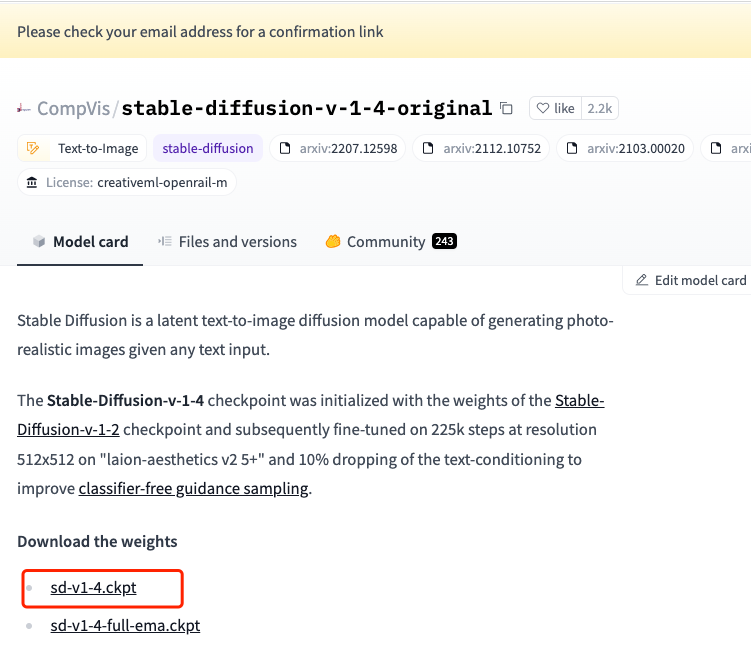Click the document icon on arxiv:2112.10752
Image resolution: width=751 pixels, height=661 pixels.
coord(430,149)
